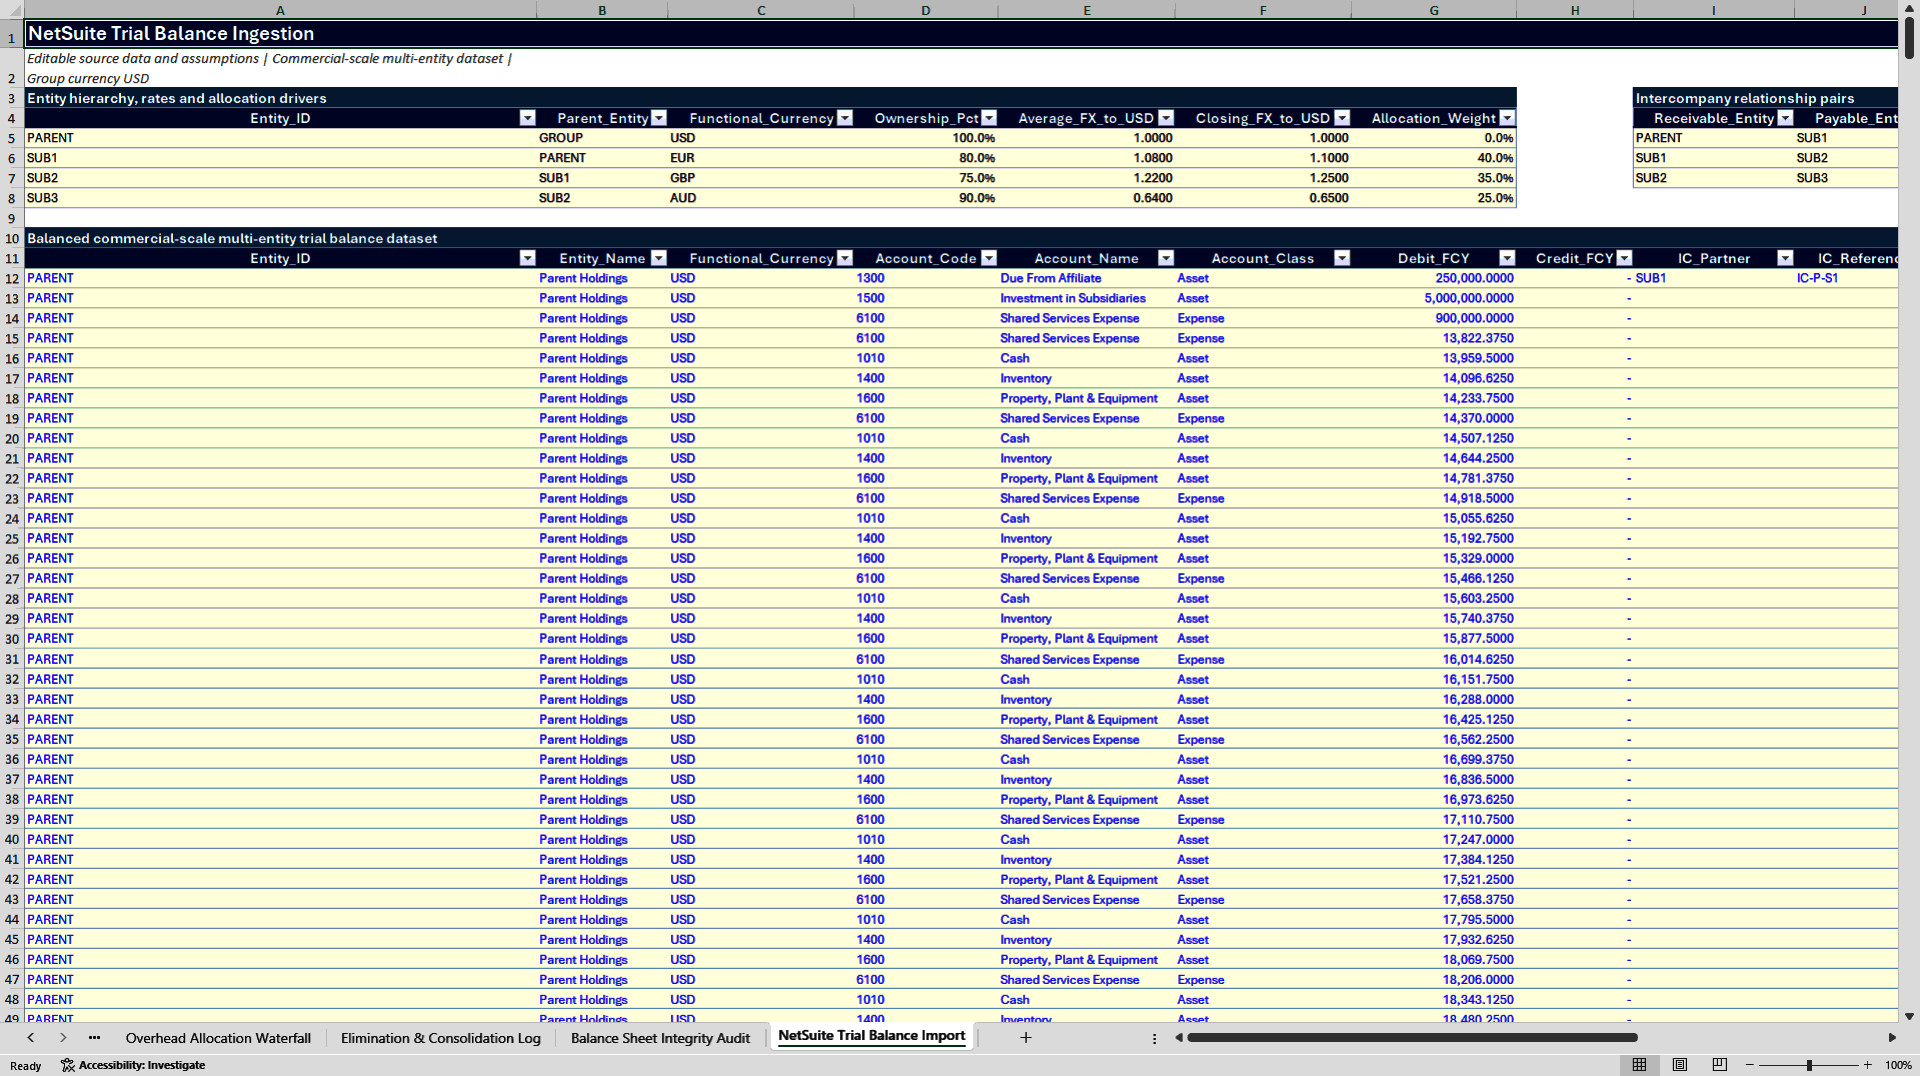Switch to Overhead Allocation Waterfall sheet
Image resolution: width=1920 pixels, height=1076 pixels.
coord(218,1038)
